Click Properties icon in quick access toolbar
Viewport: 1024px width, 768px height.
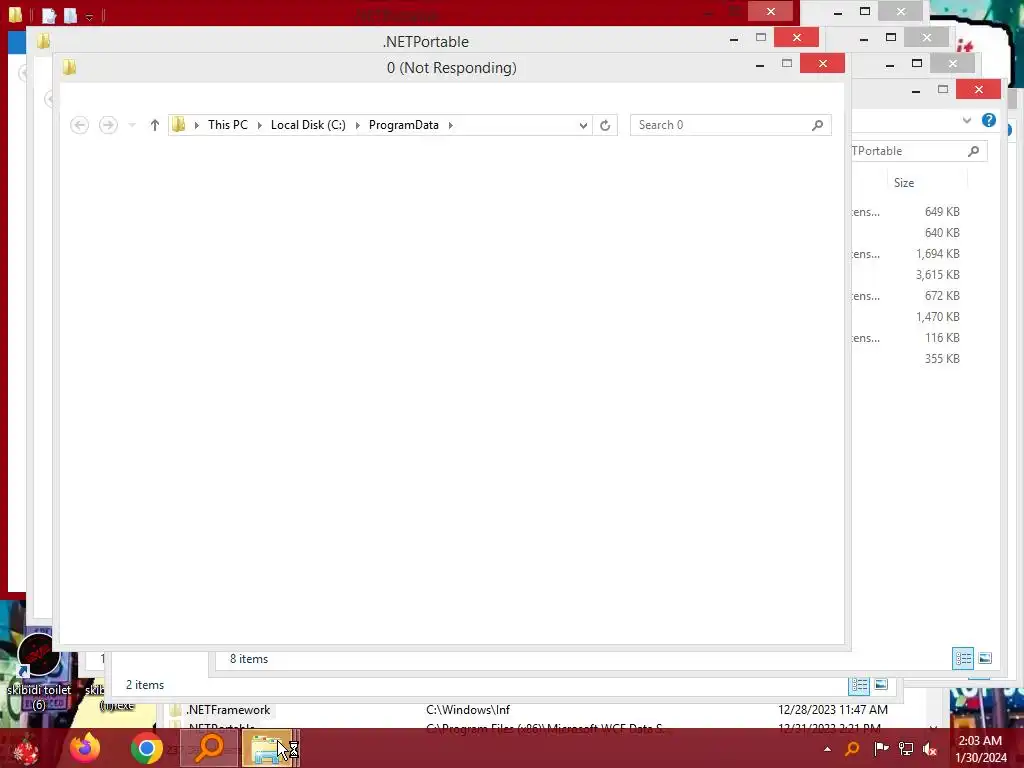[x=49, y=16]
